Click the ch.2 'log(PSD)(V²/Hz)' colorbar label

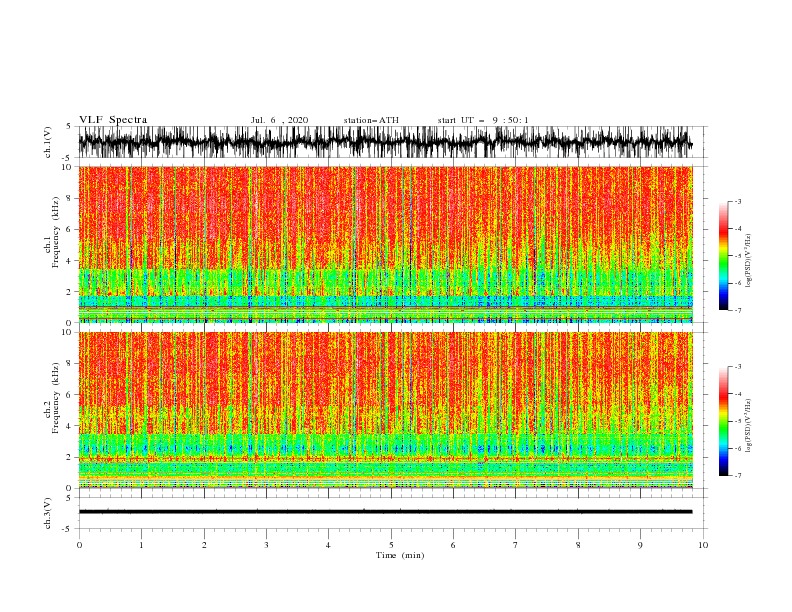point(749,425)
